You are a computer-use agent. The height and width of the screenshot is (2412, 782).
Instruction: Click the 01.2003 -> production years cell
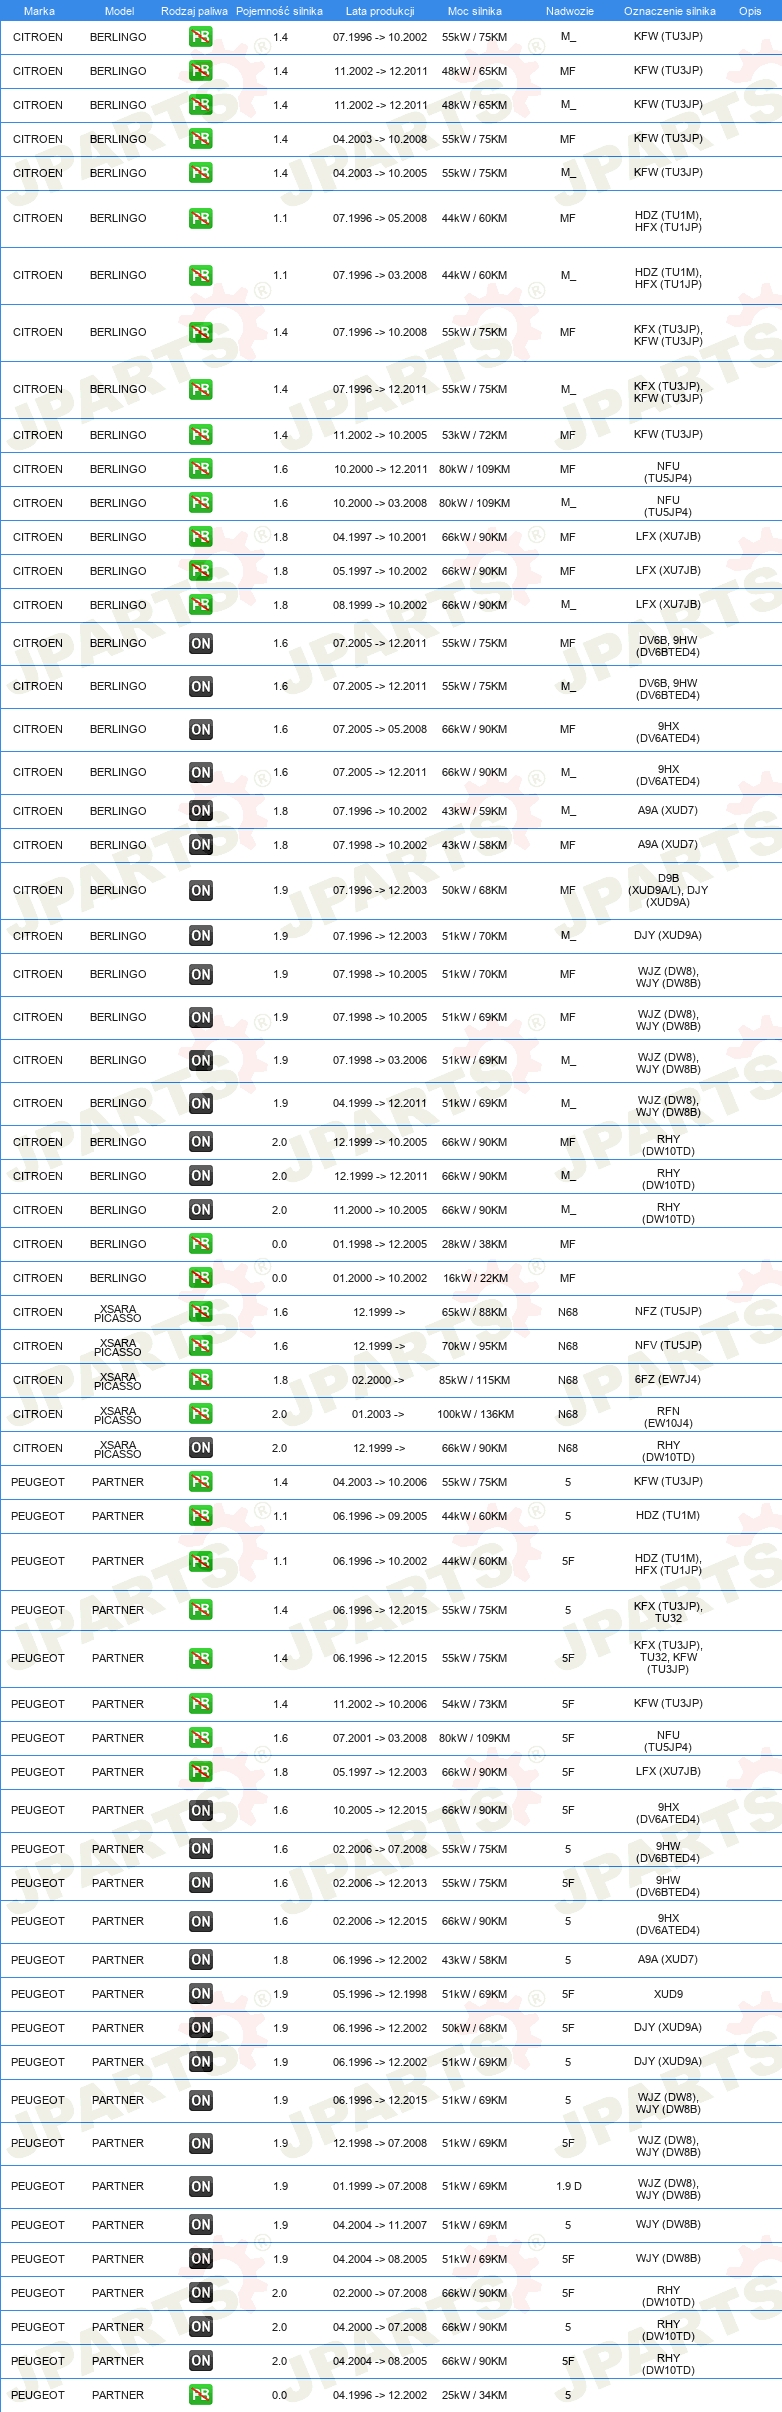(x=378, y=1414)
